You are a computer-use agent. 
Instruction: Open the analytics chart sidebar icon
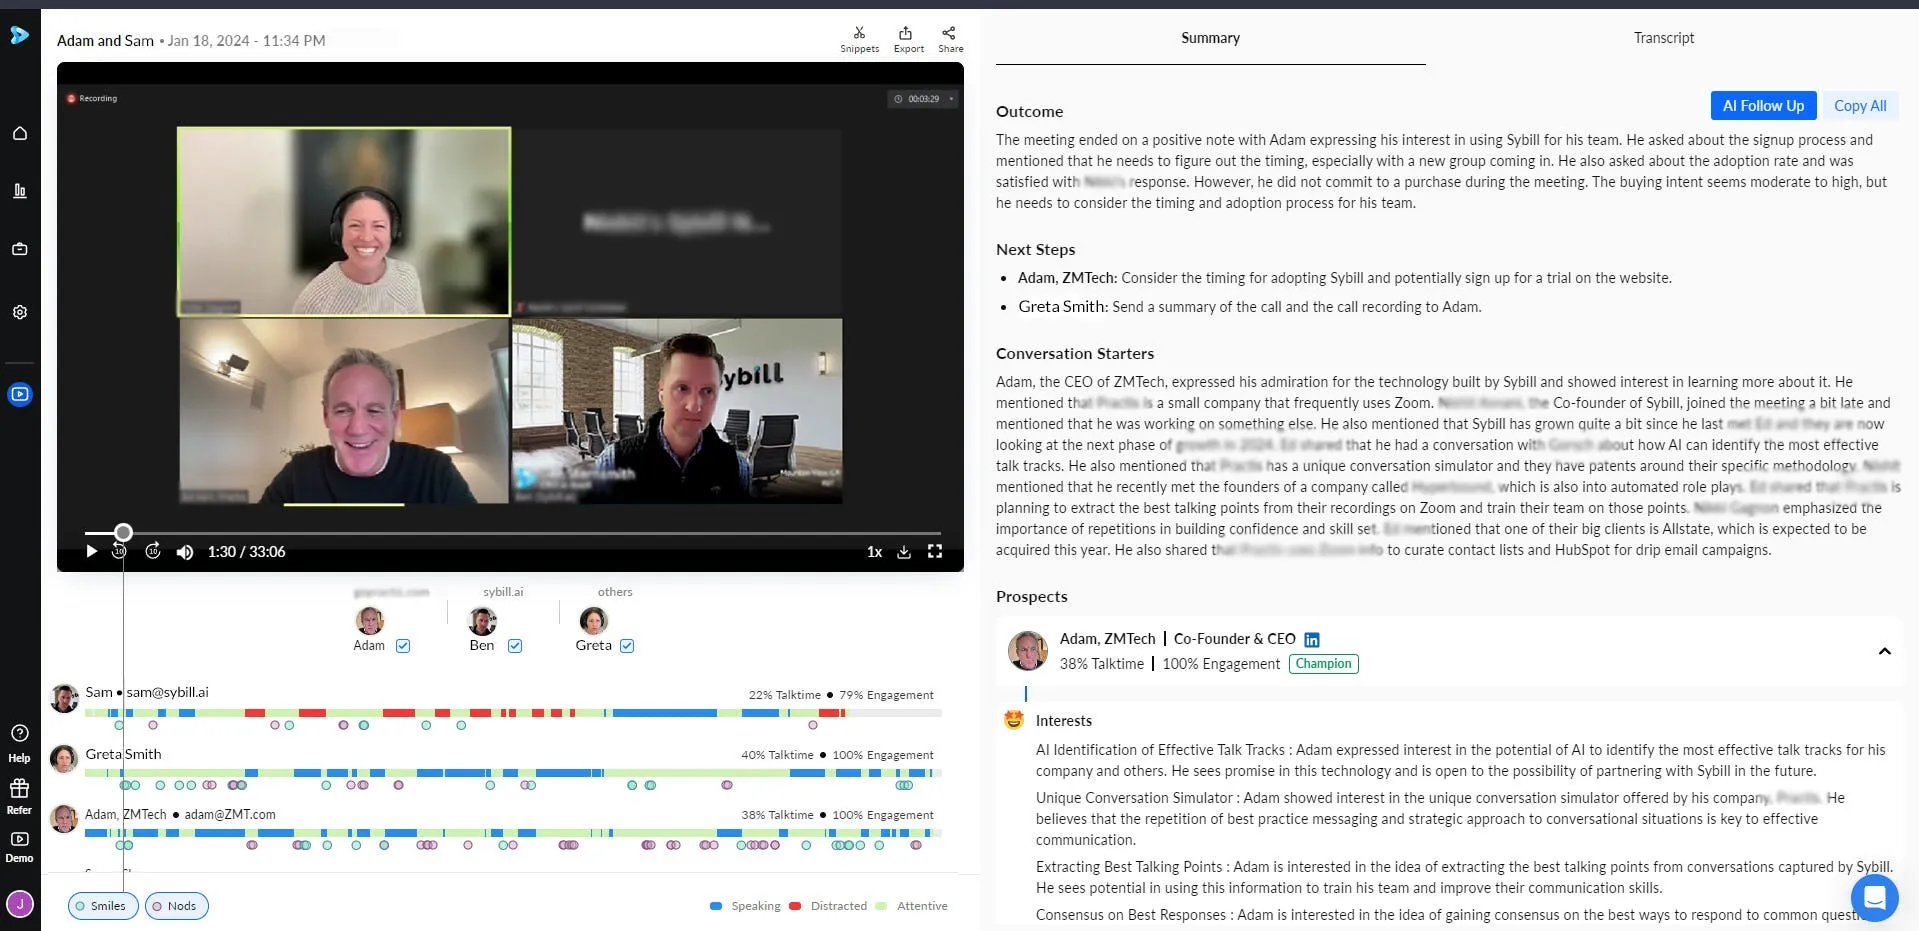point(19,190)
